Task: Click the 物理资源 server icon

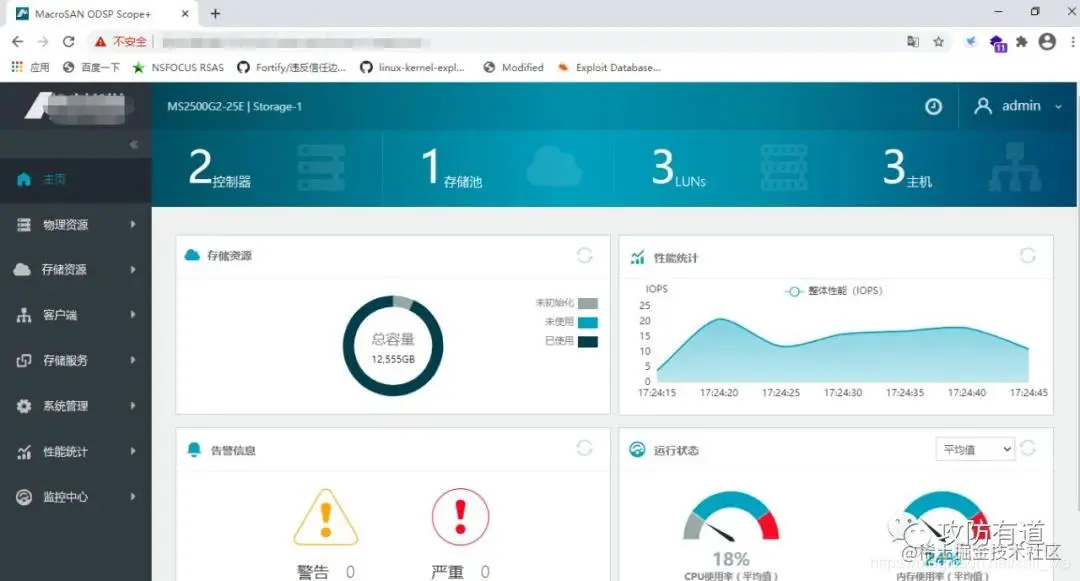Action: coord(24,224)
